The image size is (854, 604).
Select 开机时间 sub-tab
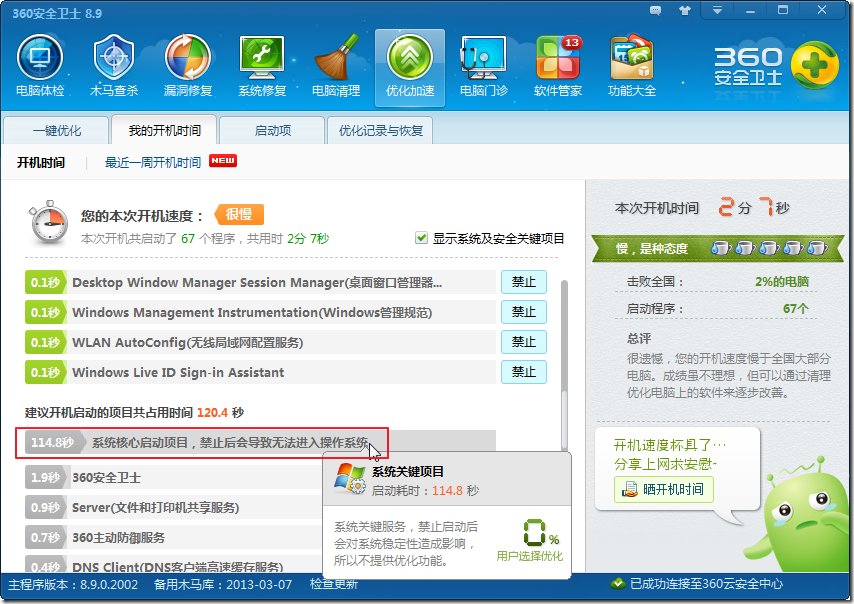coord(41,162)
